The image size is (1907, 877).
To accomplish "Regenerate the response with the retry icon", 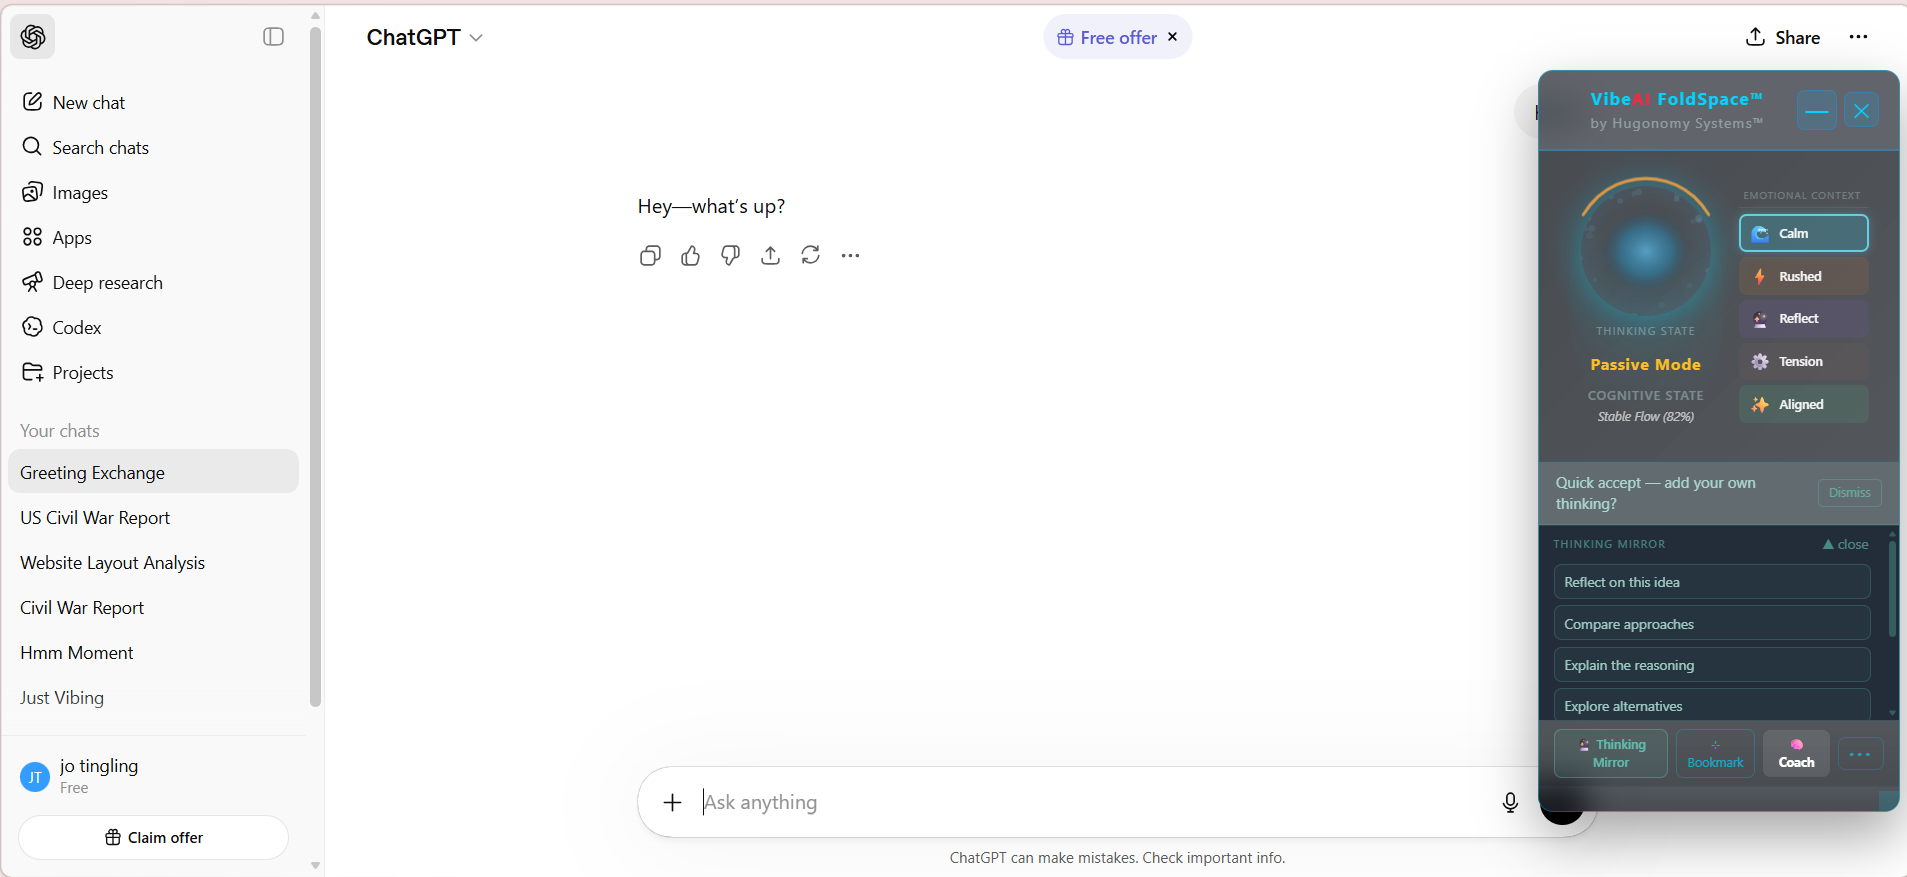I will pyautogui.click(x=810, y=256).
